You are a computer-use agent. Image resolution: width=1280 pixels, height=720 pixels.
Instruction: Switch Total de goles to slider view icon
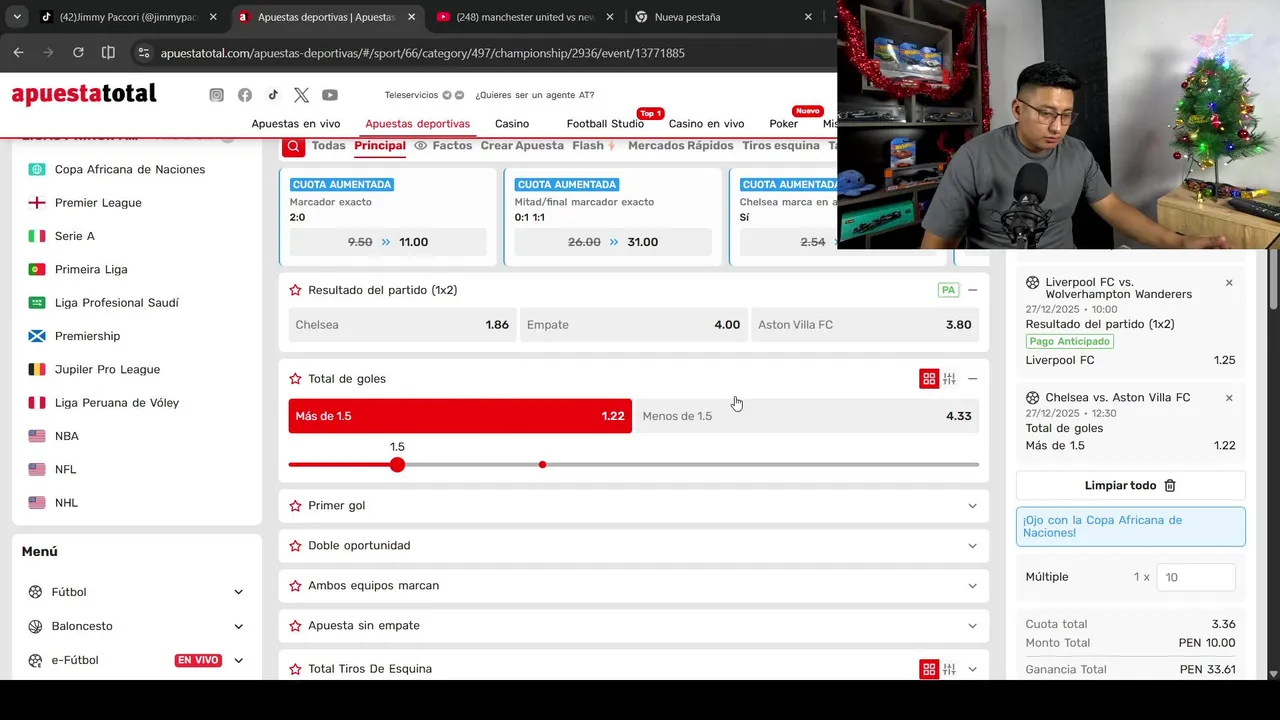coord(949,379)
